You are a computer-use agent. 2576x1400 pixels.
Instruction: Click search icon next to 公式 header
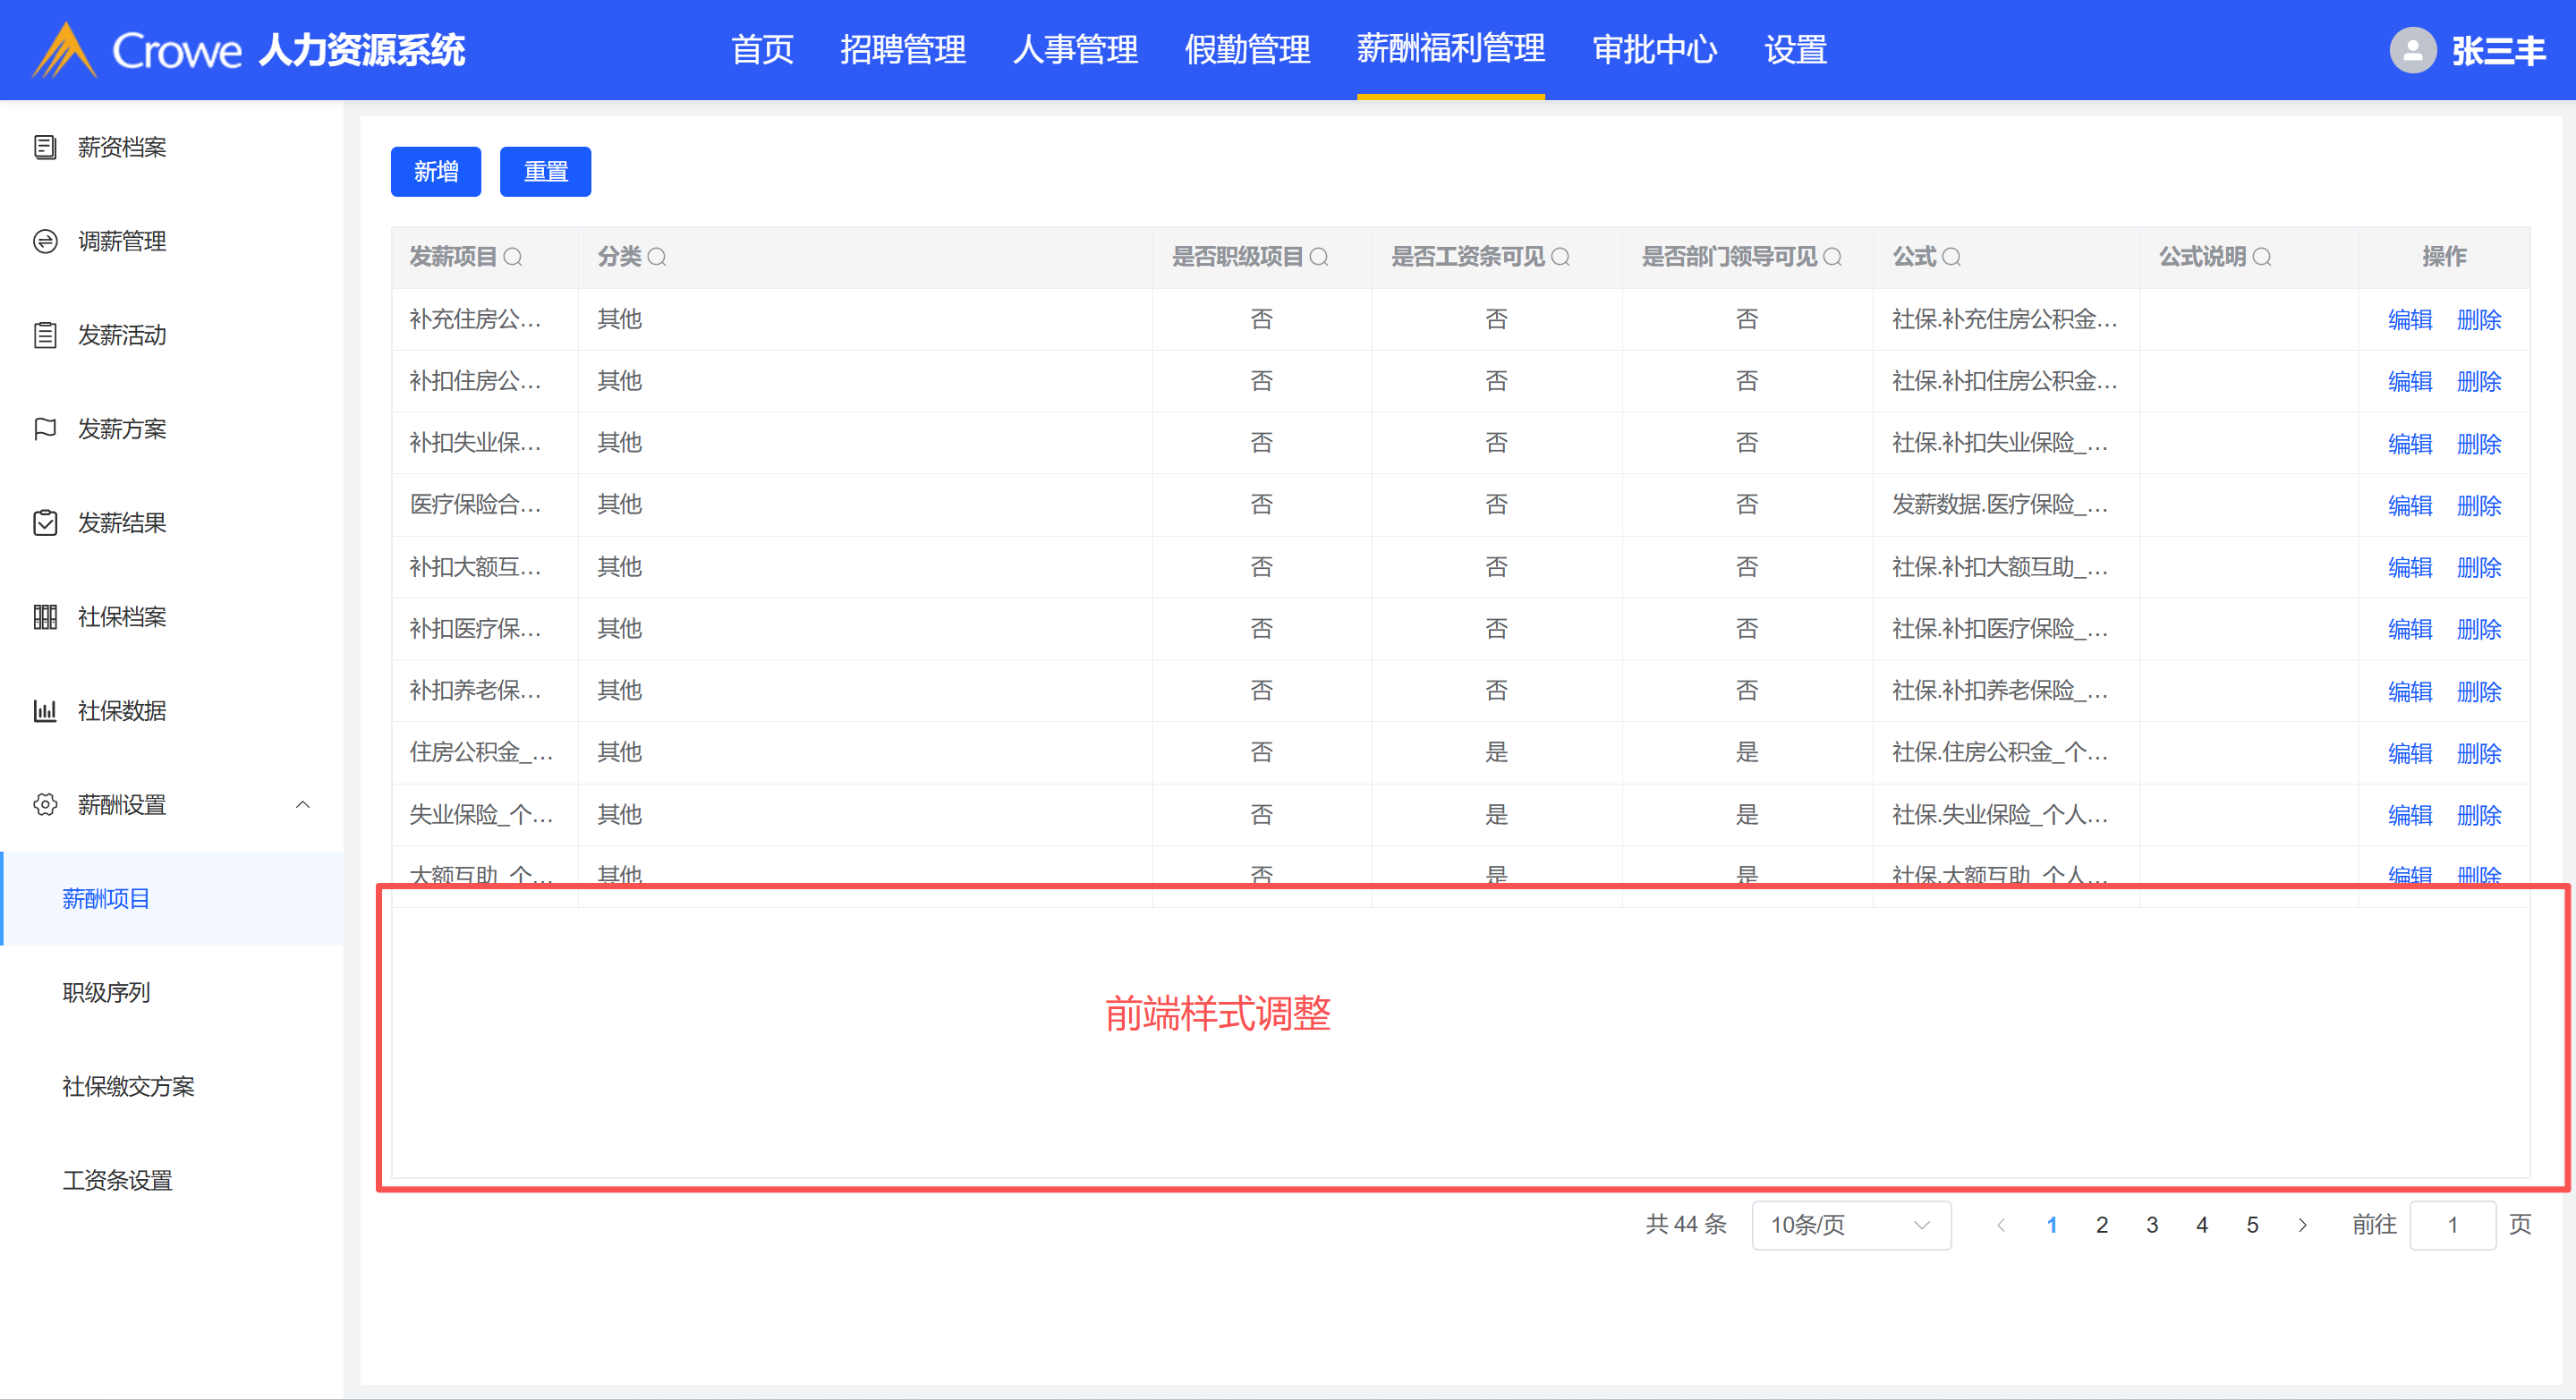click(x=1951, y=257)
